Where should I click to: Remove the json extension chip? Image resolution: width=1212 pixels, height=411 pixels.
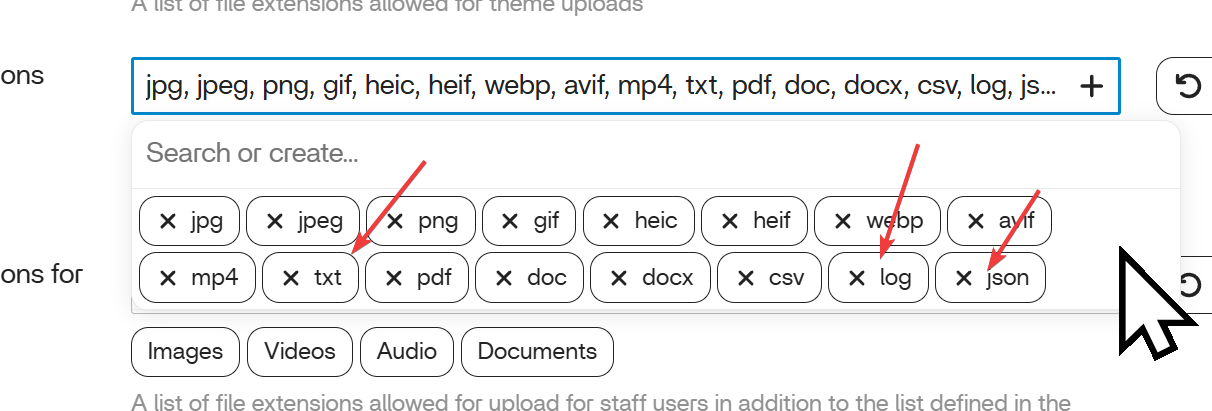[964, 278]
